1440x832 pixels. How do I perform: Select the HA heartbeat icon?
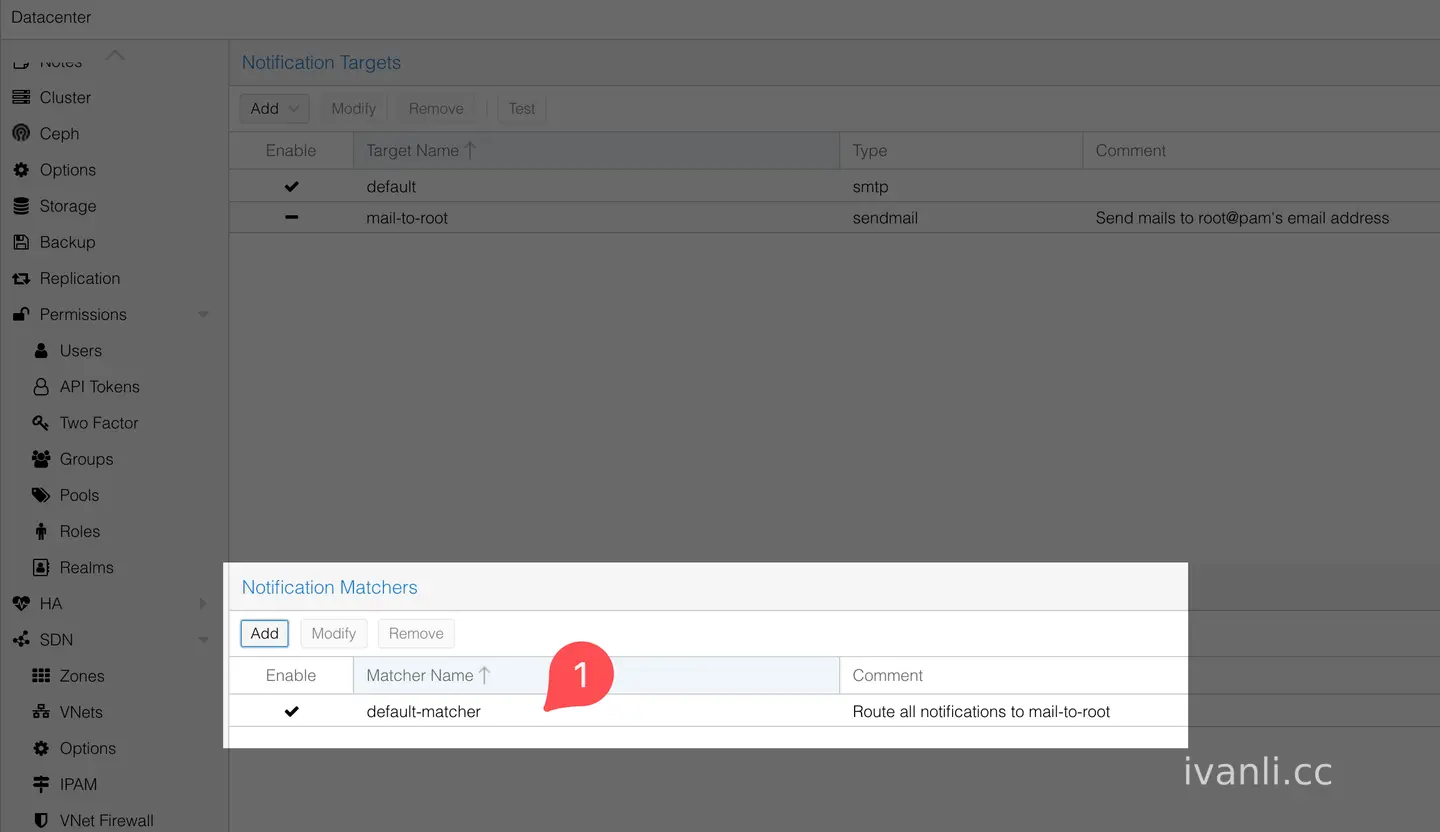(21, 604)
